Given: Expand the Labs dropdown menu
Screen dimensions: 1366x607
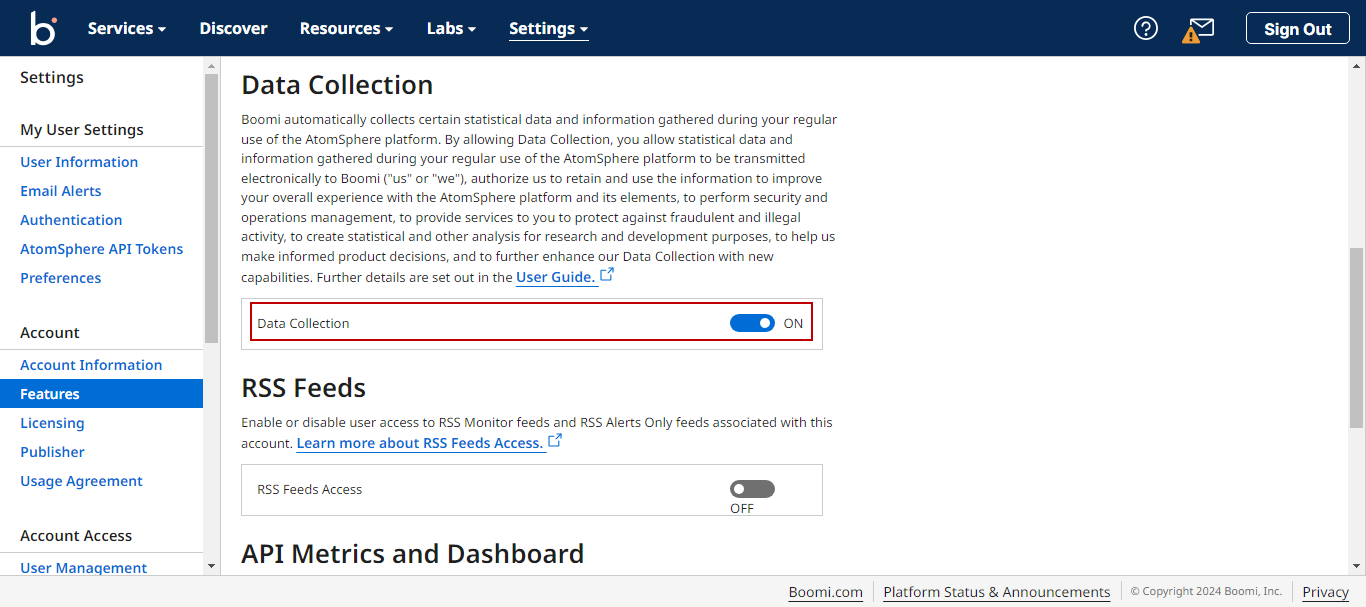Looking at the screenshot, I should tap(451, 28).
